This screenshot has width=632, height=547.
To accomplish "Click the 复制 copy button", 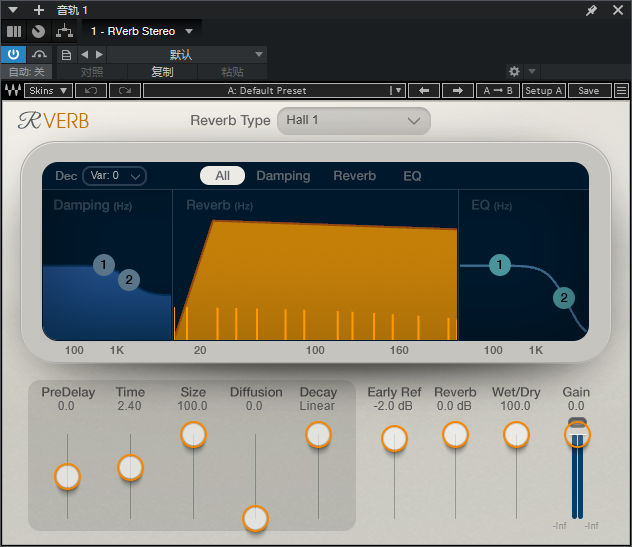I will point(162,72).
